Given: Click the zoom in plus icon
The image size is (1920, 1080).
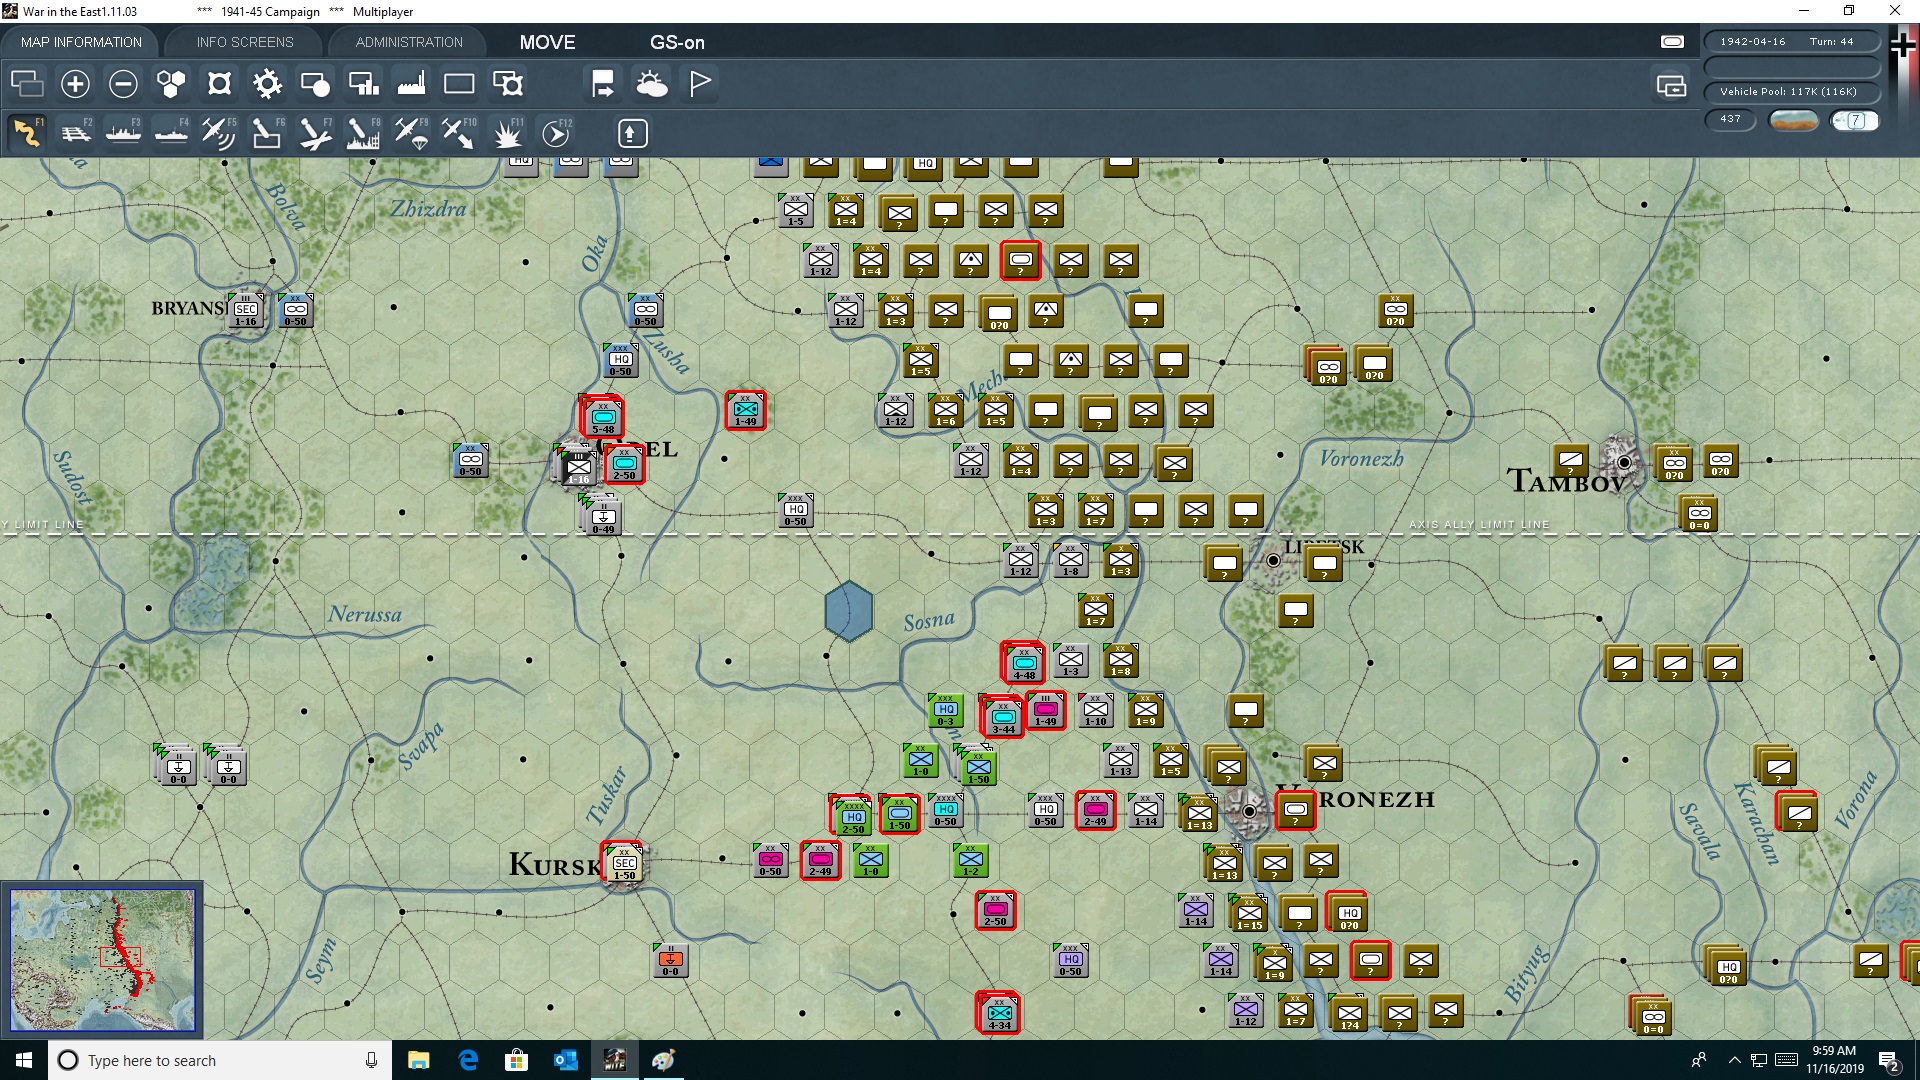Looking at the screenshot, I should (75, 84).
